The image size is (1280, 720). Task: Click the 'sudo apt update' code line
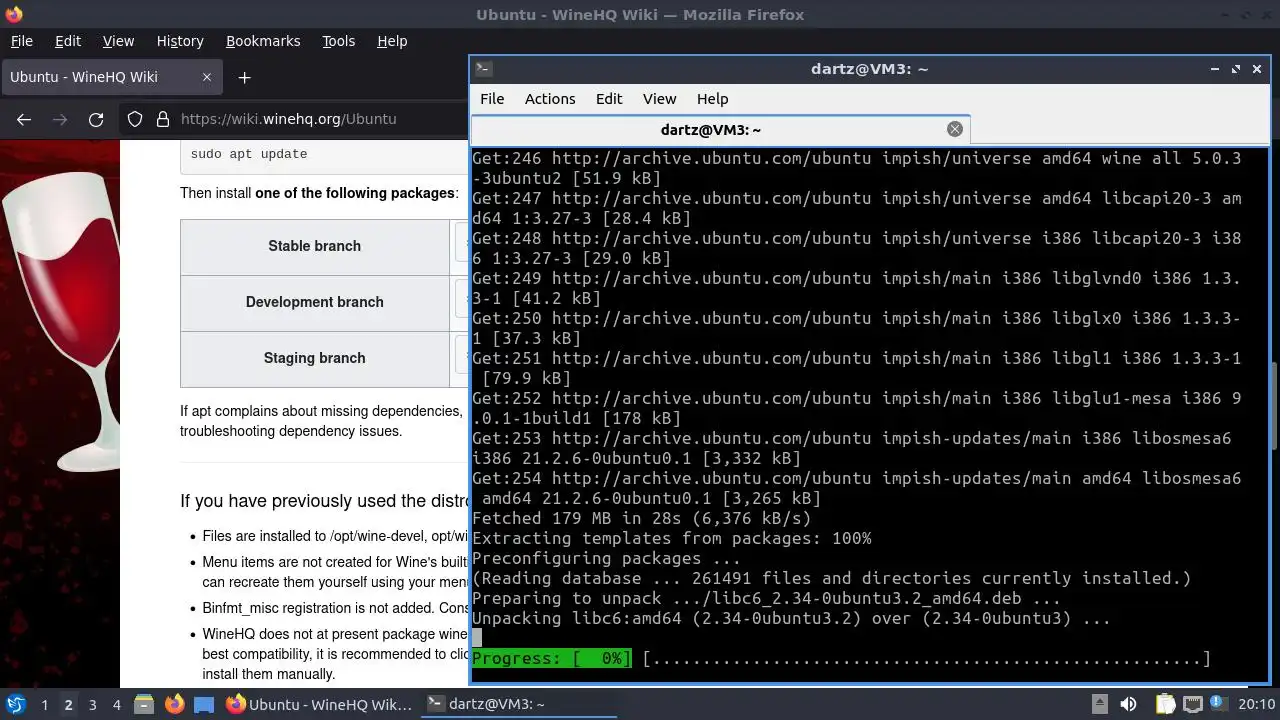tap(249, 154)
